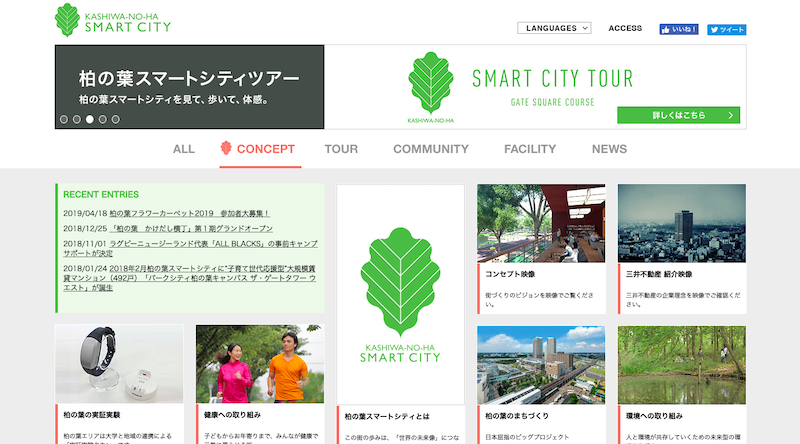The height and width of the screenshot is (444, 800).
Task: Open the joggers photo thumbnail
Action: 260,364
